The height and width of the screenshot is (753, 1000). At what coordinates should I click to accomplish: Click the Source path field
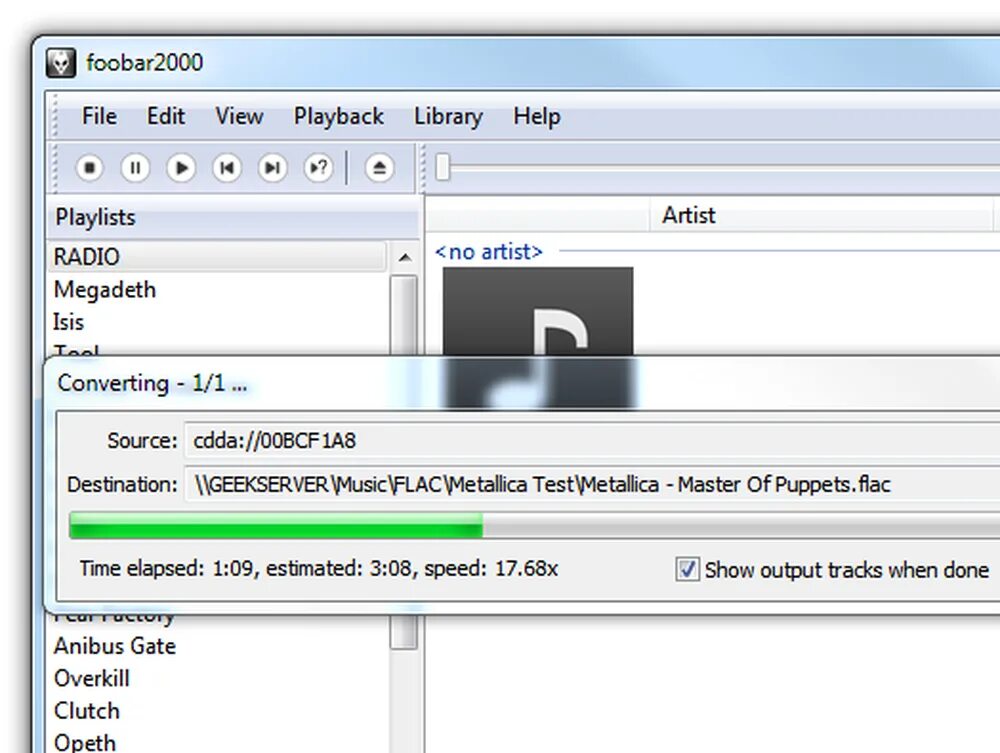point(592,441)
